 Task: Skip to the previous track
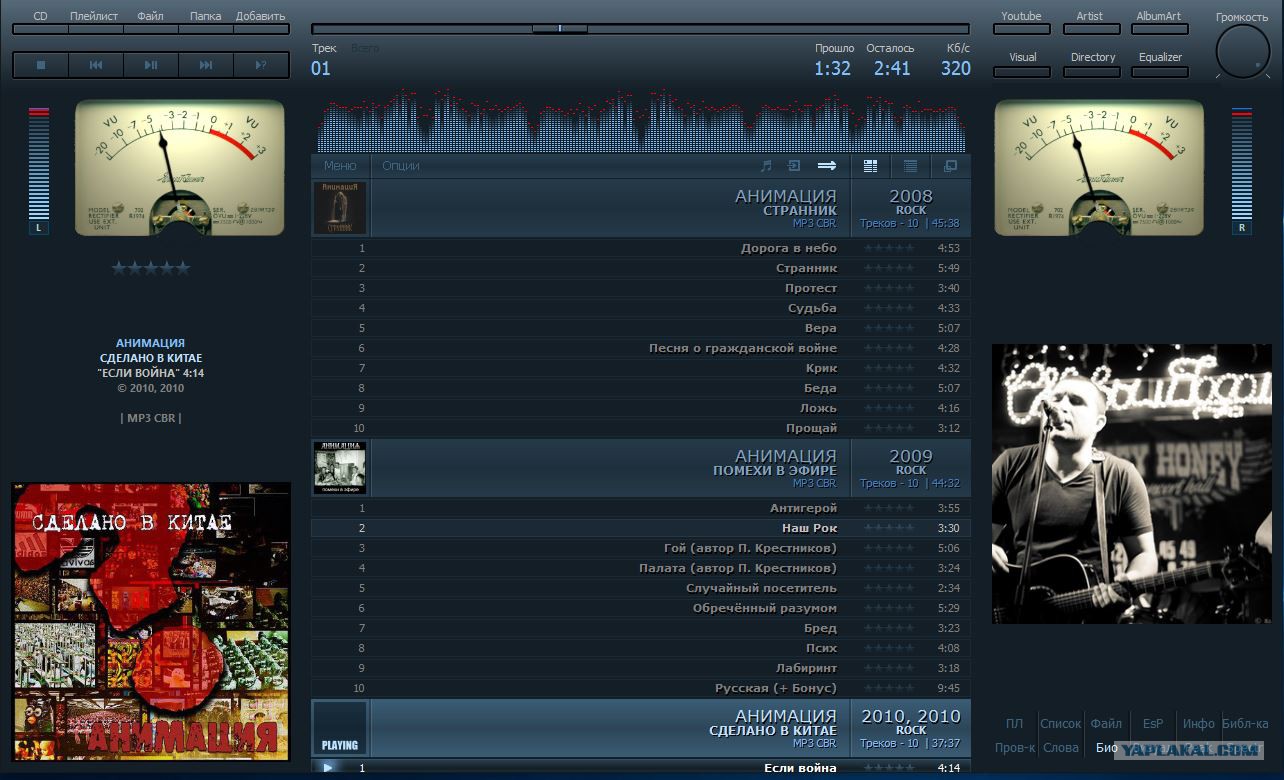(96, 65)
